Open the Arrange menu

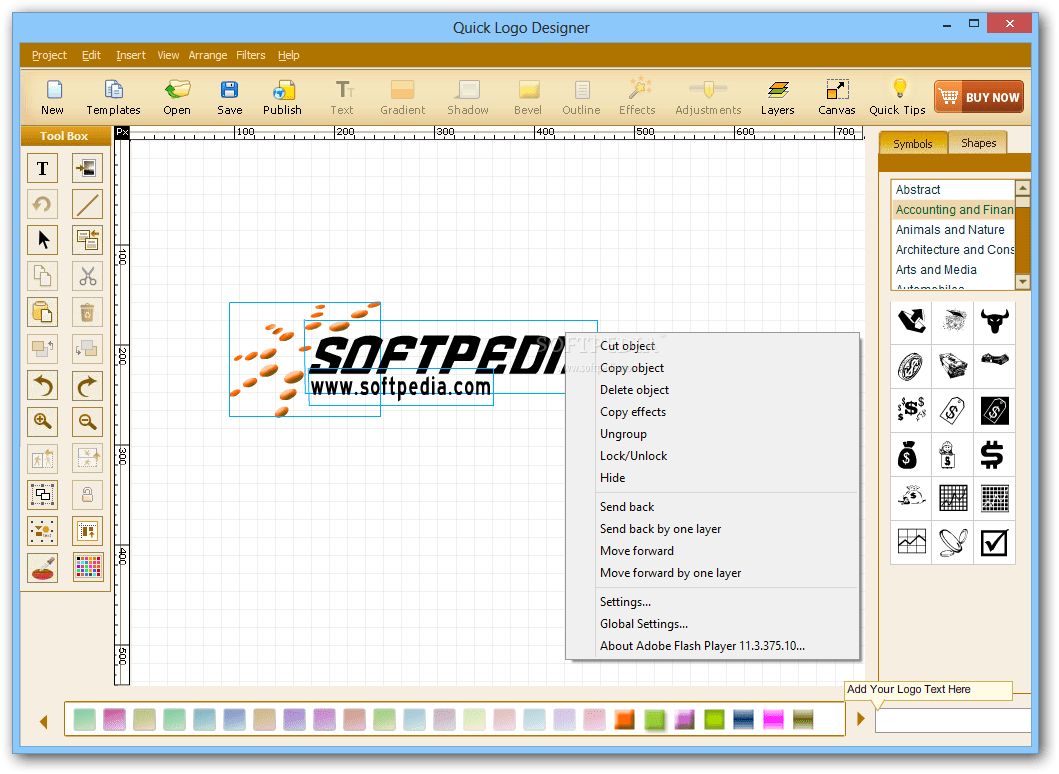(207, 55)
